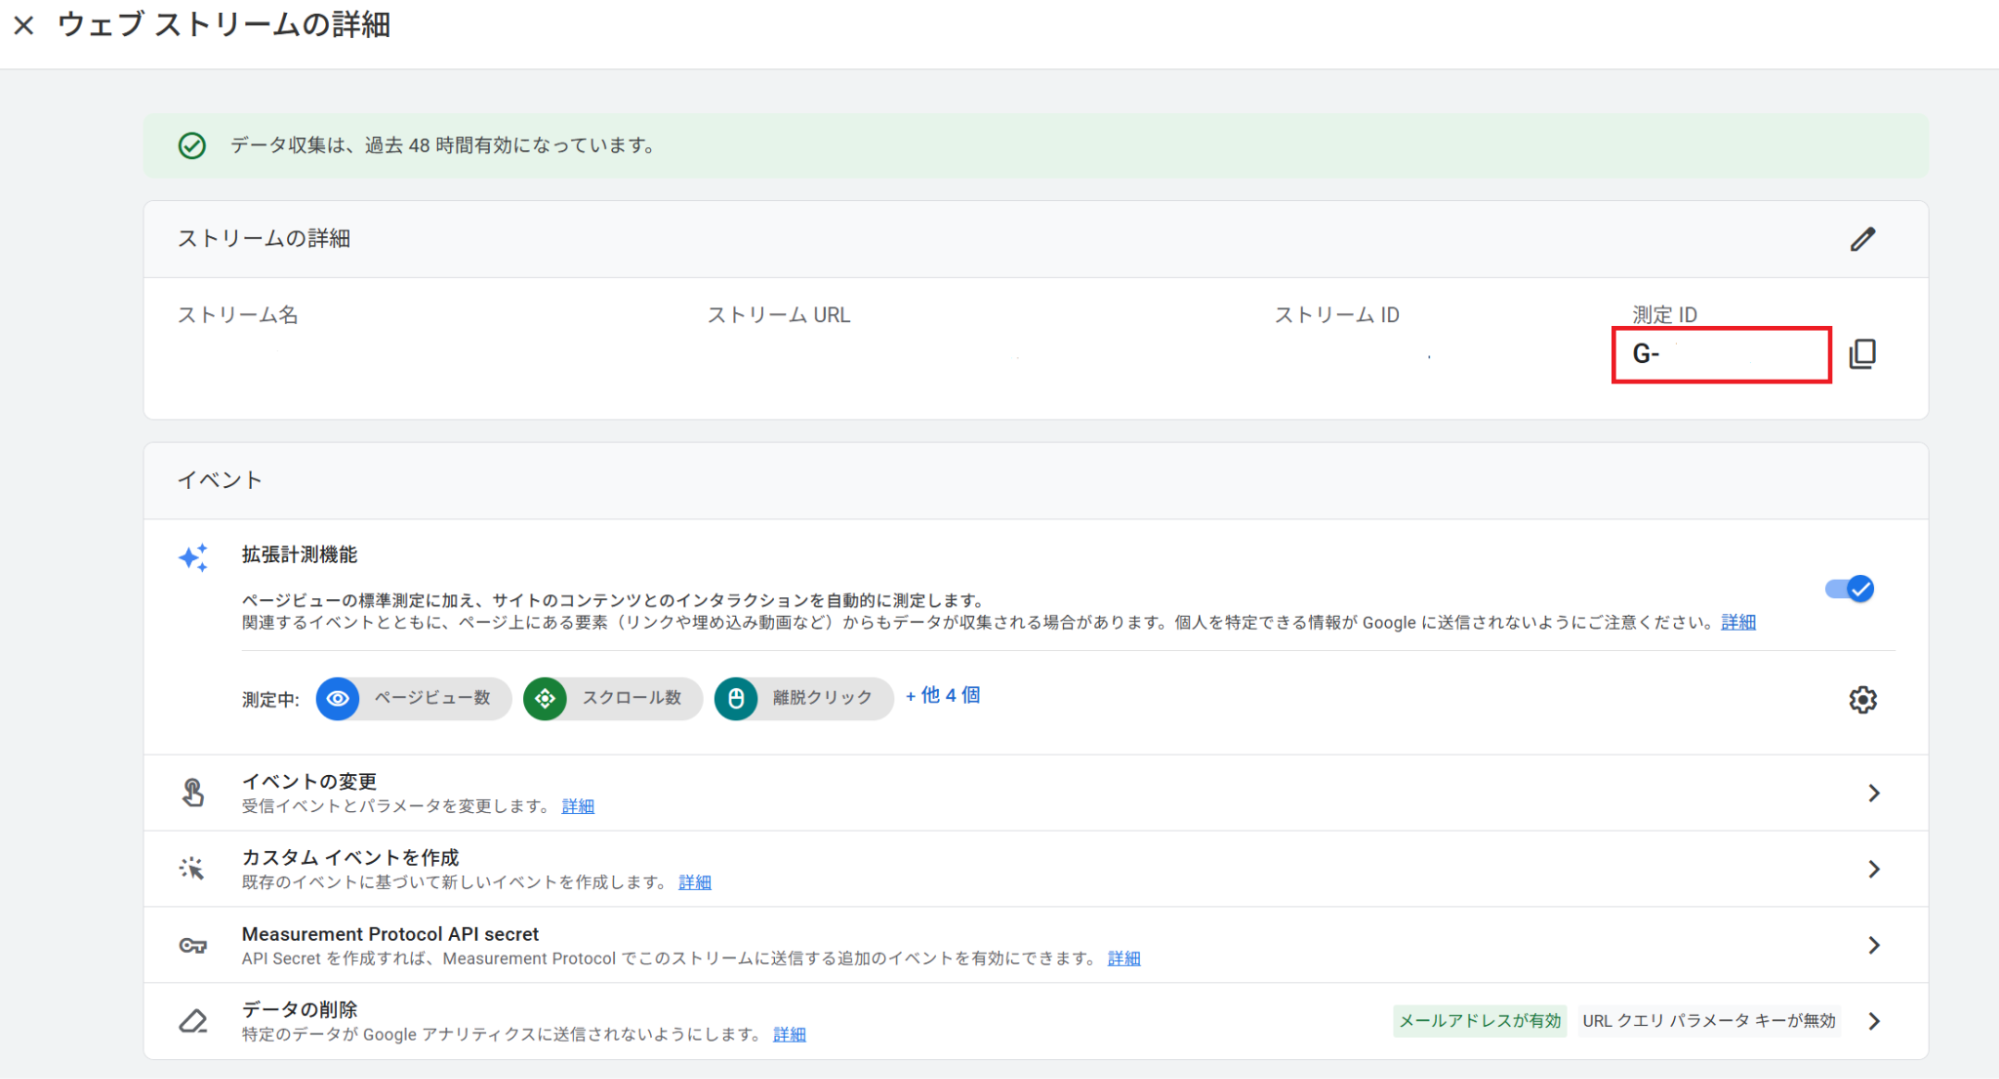Click メールアドレスが有効 green badge
Viewport: 1999px width, 1079px height.
[1479, 1021]
